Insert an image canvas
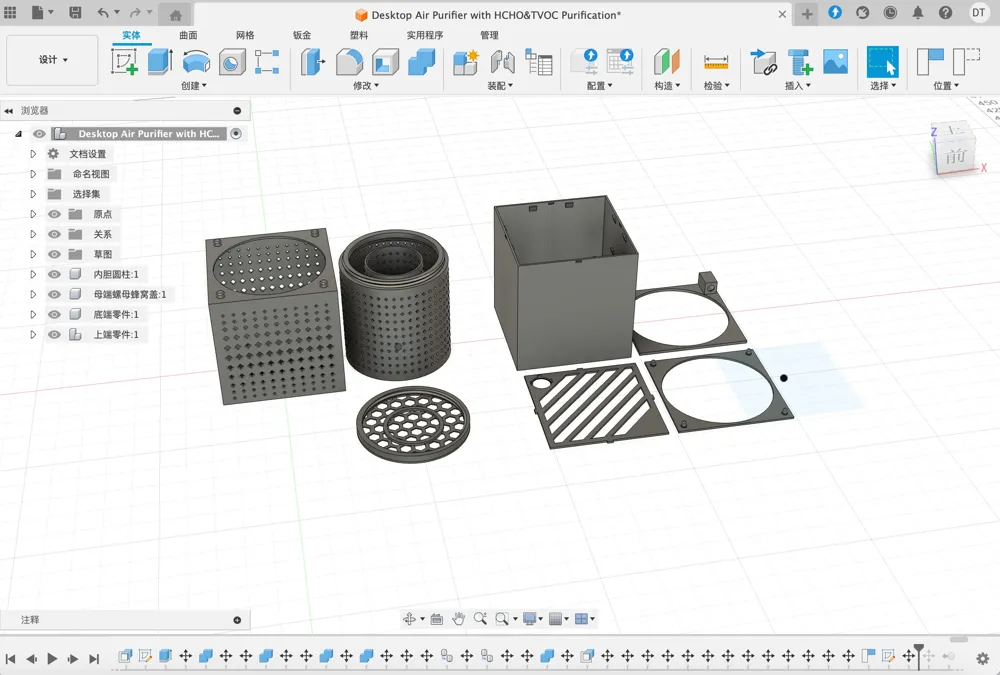The height and width of the screenshot is (675, 1000). coord(835,62)
